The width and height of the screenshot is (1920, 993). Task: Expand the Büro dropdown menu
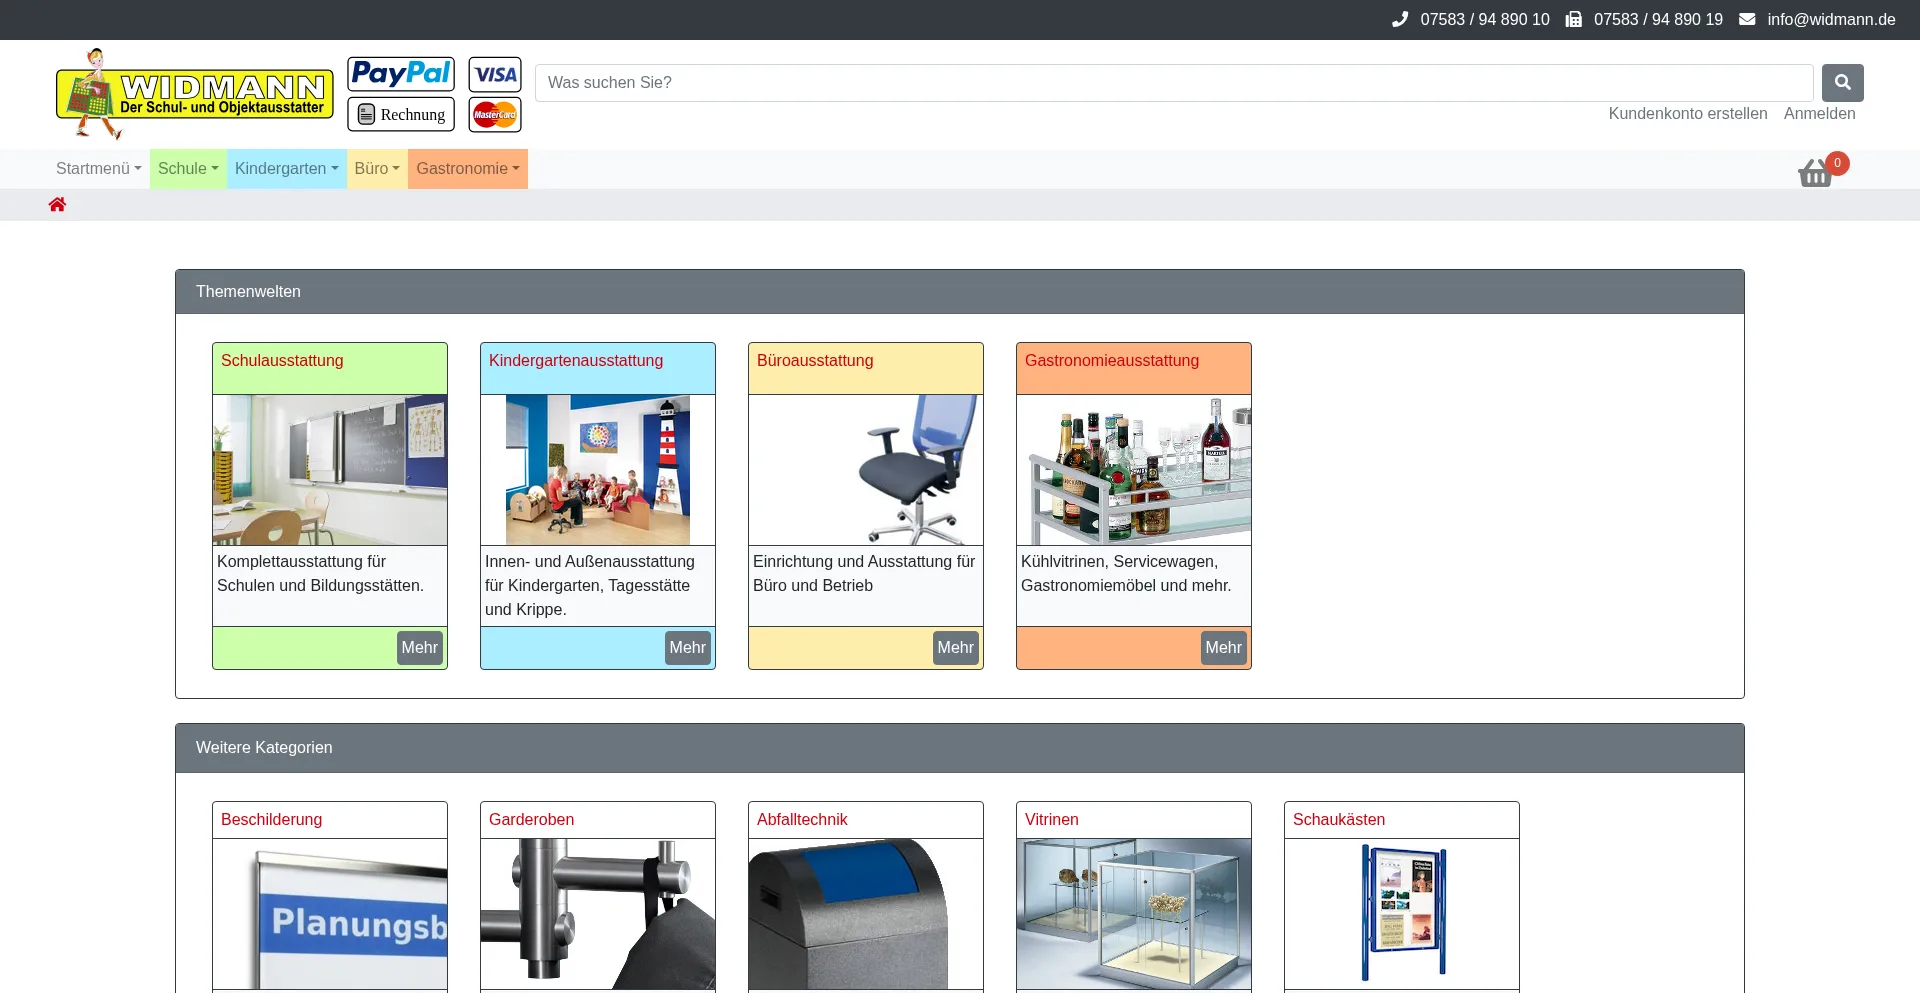click(x=377, y=169)
